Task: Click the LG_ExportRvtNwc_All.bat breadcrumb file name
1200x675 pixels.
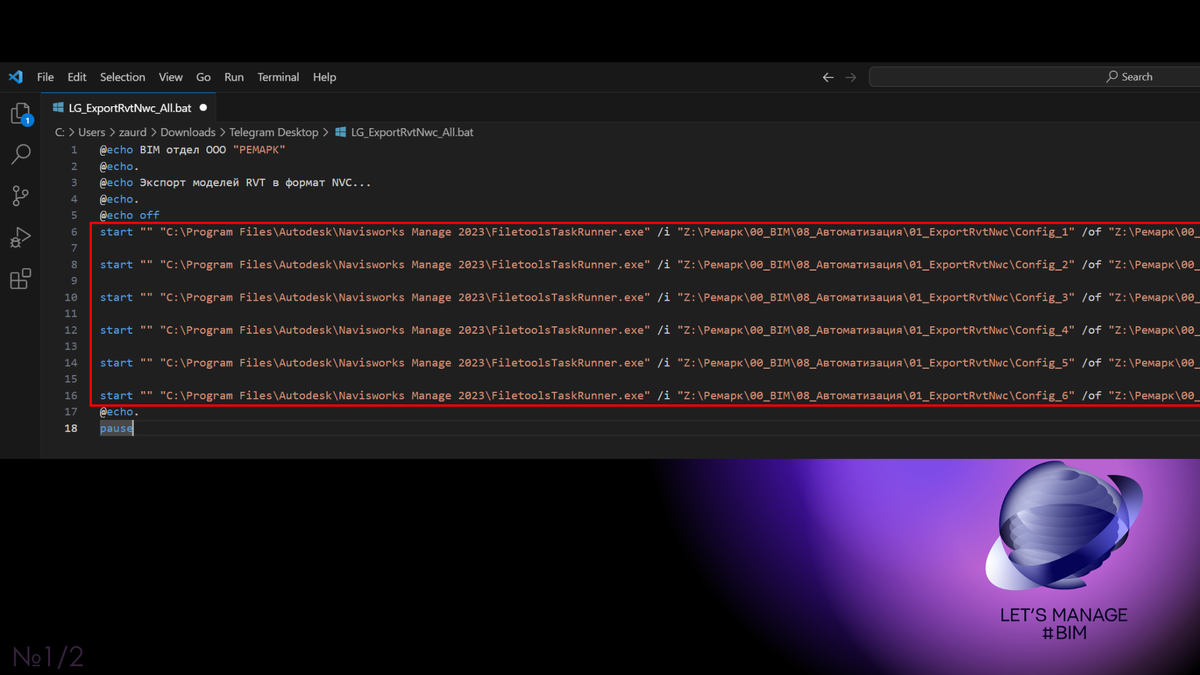Action: tap(412, 132)
